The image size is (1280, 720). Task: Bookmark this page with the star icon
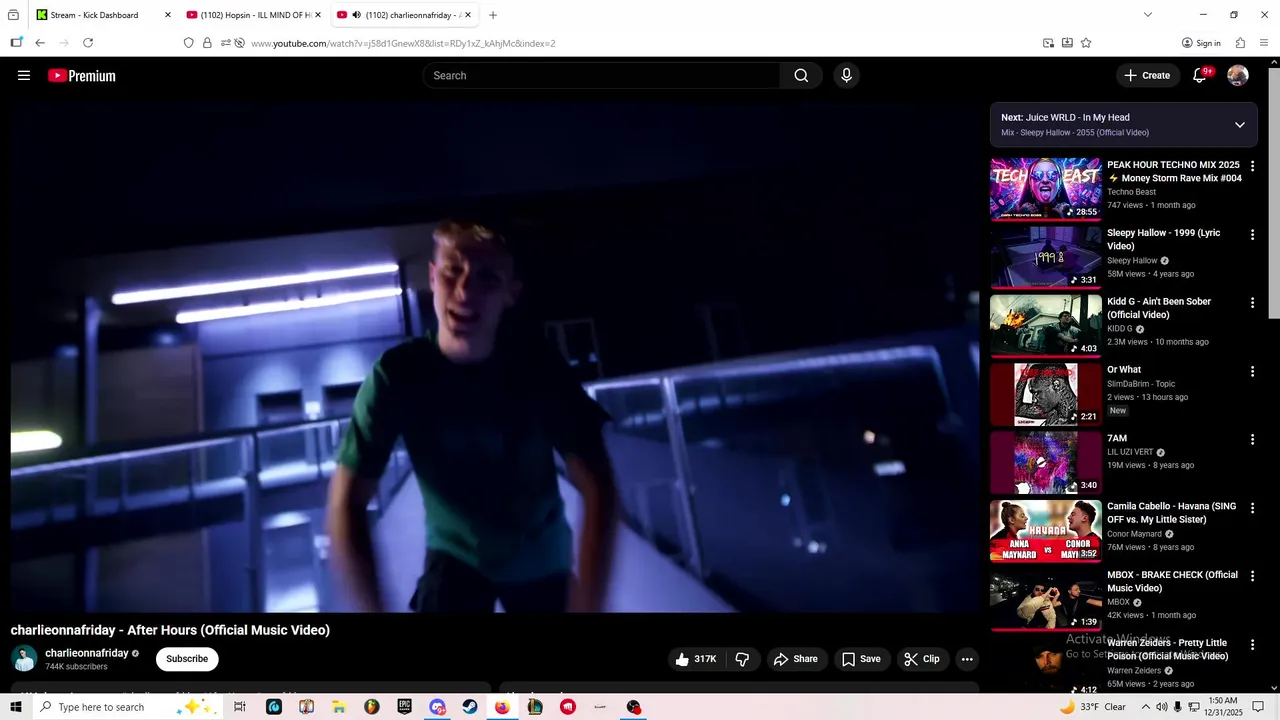[1086, 43]
